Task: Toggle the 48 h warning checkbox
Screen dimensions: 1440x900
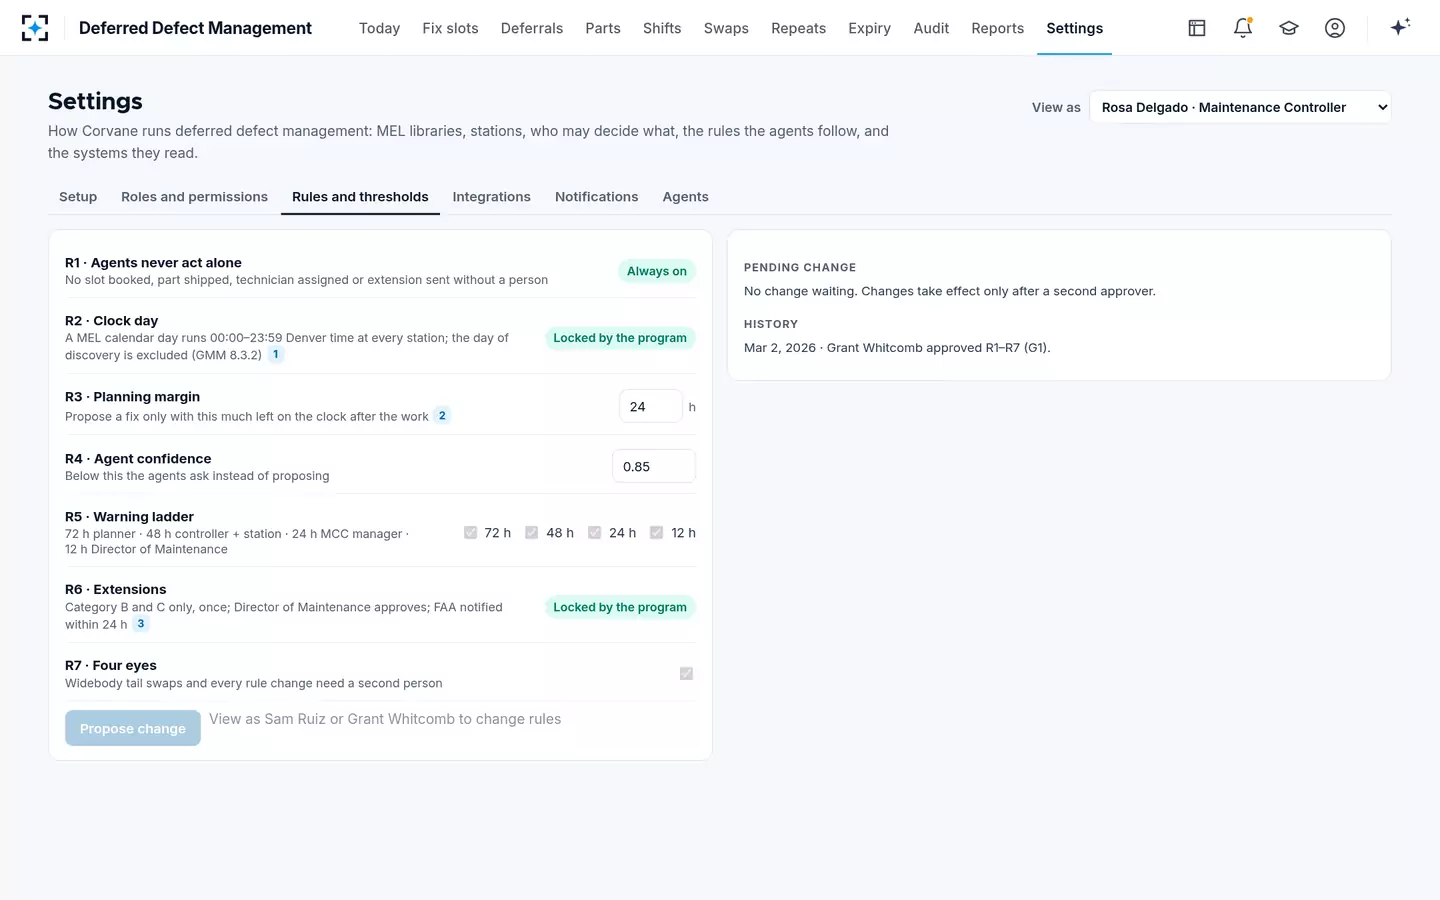Action: click(532, 533)
